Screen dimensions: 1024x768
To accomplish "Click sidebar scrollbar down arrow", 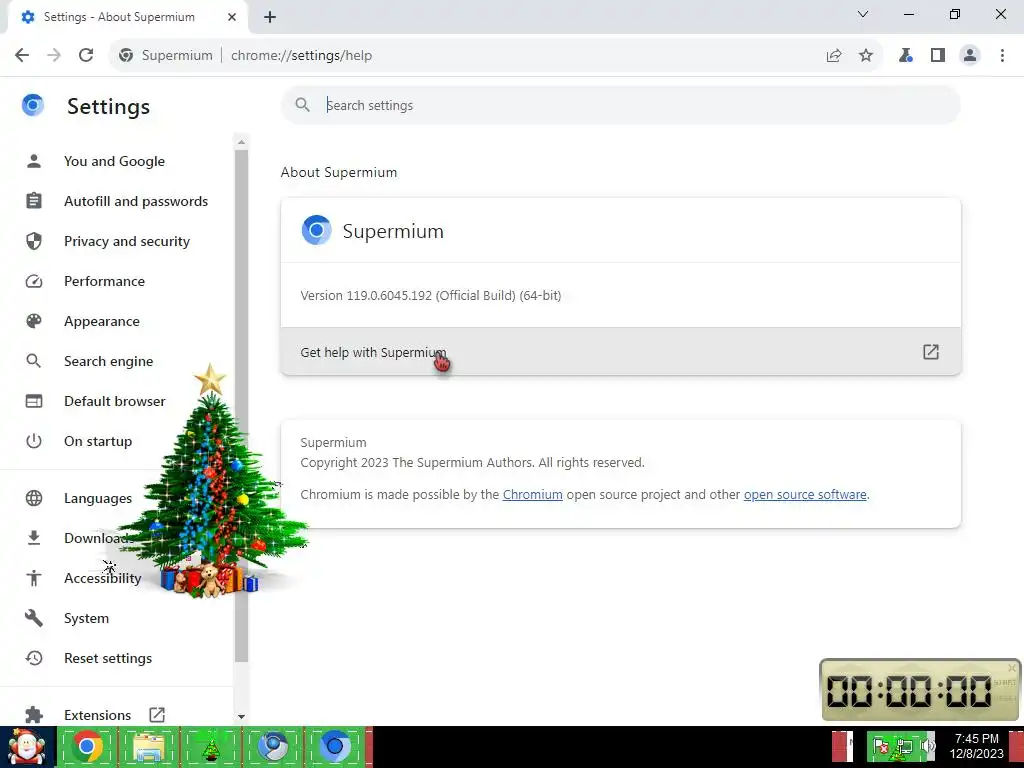I will pos(241,716).
